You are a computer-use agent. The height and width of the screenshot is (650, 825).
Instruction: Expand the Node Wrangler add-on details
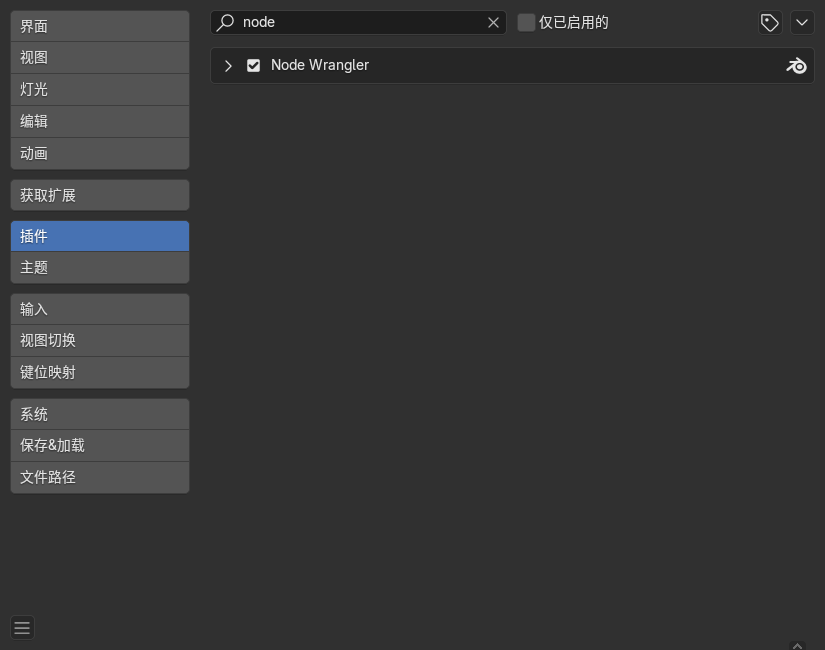coord(228,65)
